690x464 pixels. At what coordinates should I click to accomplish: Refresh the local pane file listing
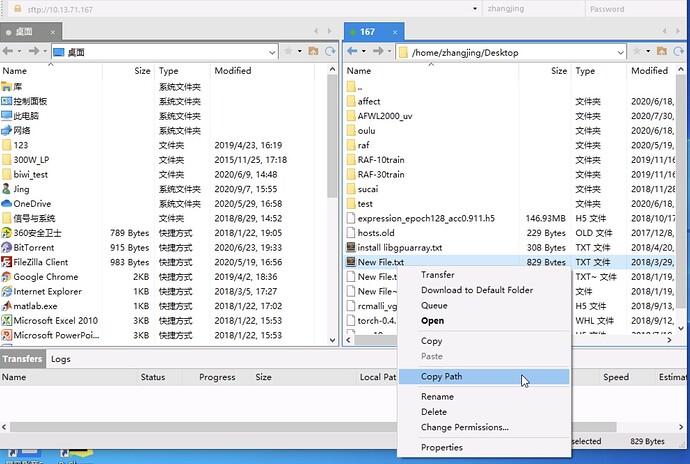(x=329, y=51)
